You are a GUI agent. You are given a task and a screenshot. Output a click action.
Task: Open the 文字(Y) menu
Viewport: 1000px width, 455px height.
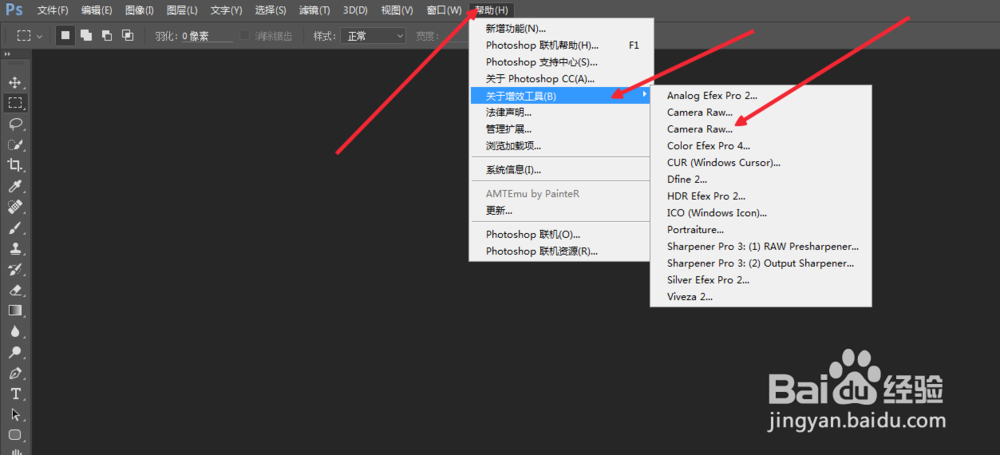point(226,11)
